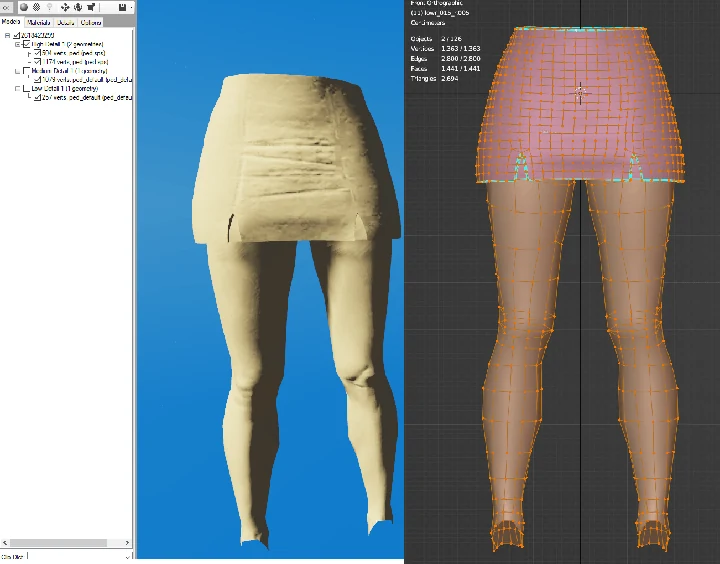Select the Medium Detail (1 geometry) row
This screenshot has width=720, height=564.
point(69,71)
